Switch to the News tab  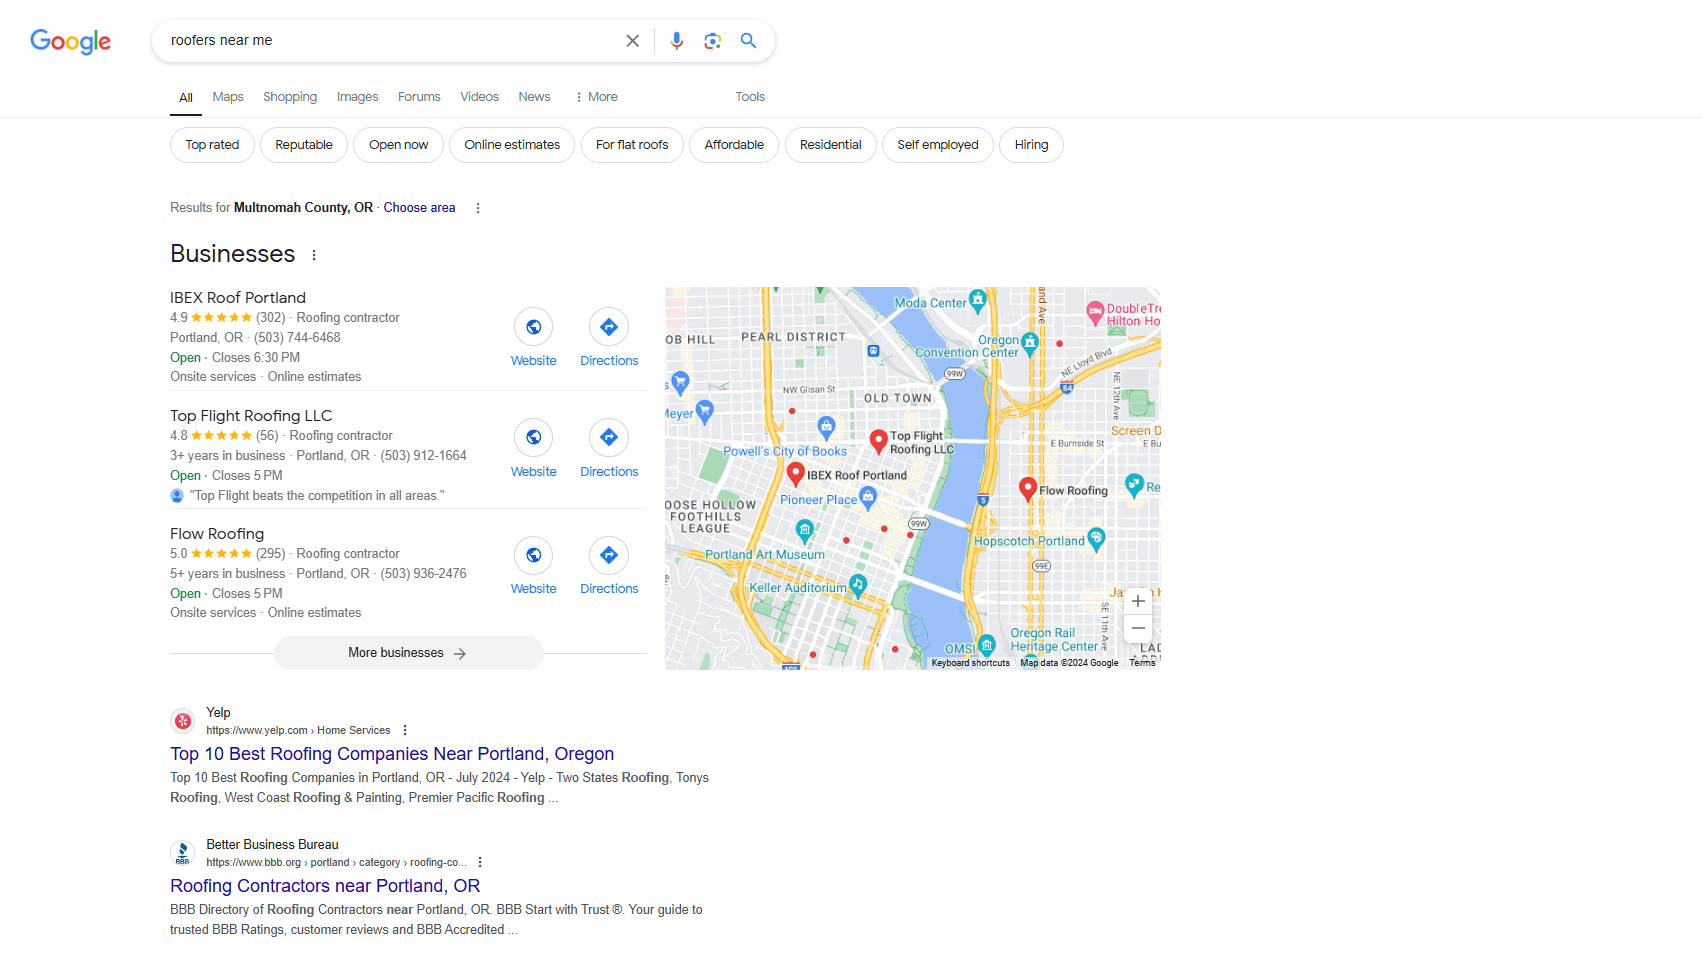point(534,97)
